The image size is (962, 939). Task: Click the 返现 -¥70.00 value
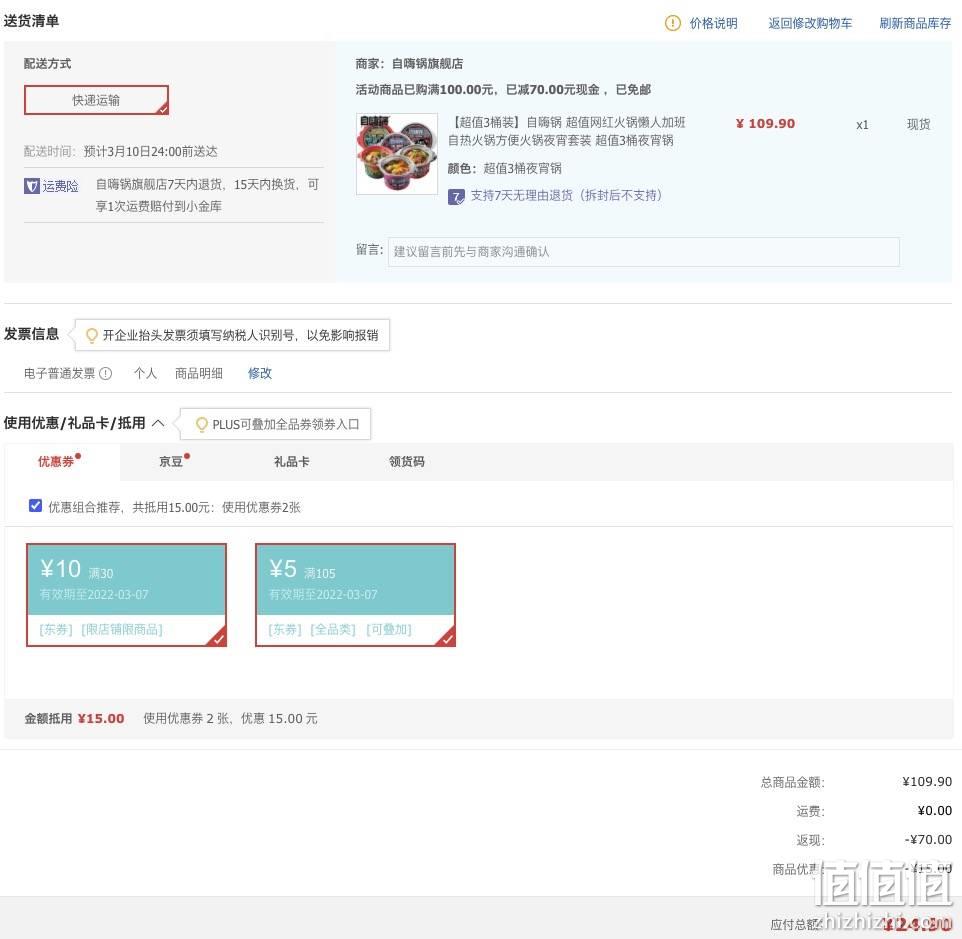[x=928, y=840]
